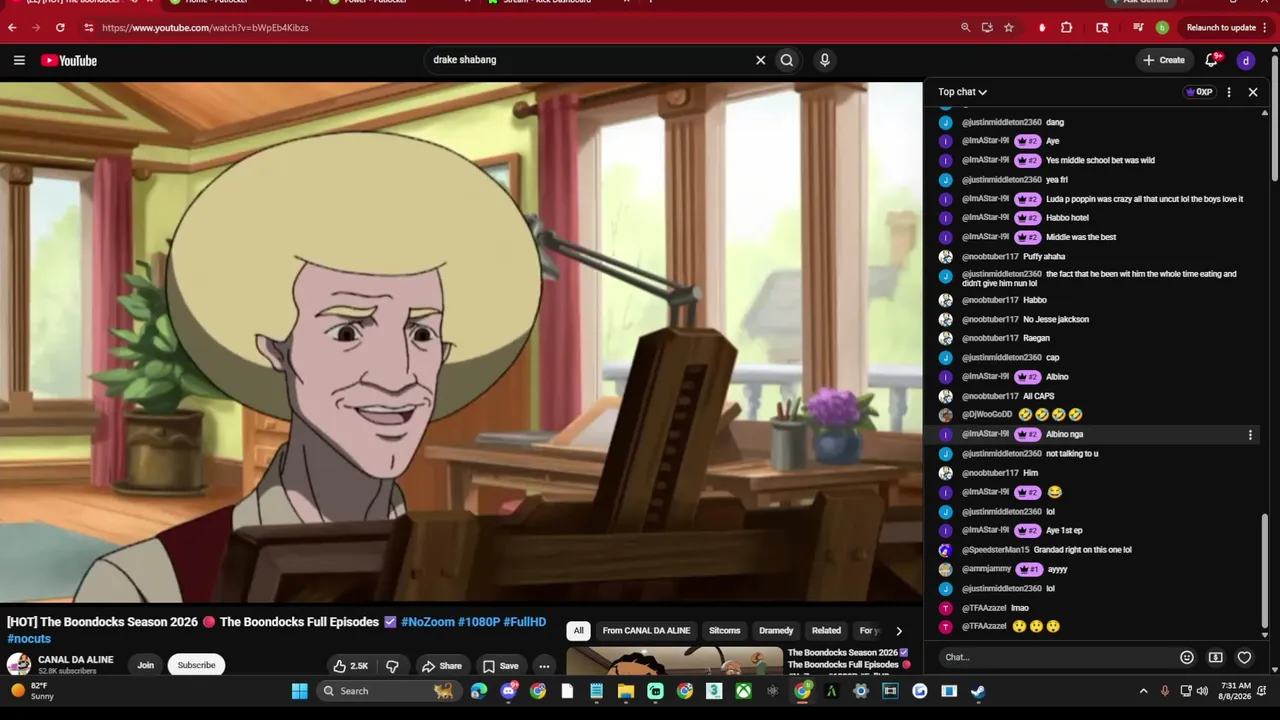Bookmark this page with the star icon
Screen dimensions: 1280x720
click(x=1009, y=28)
